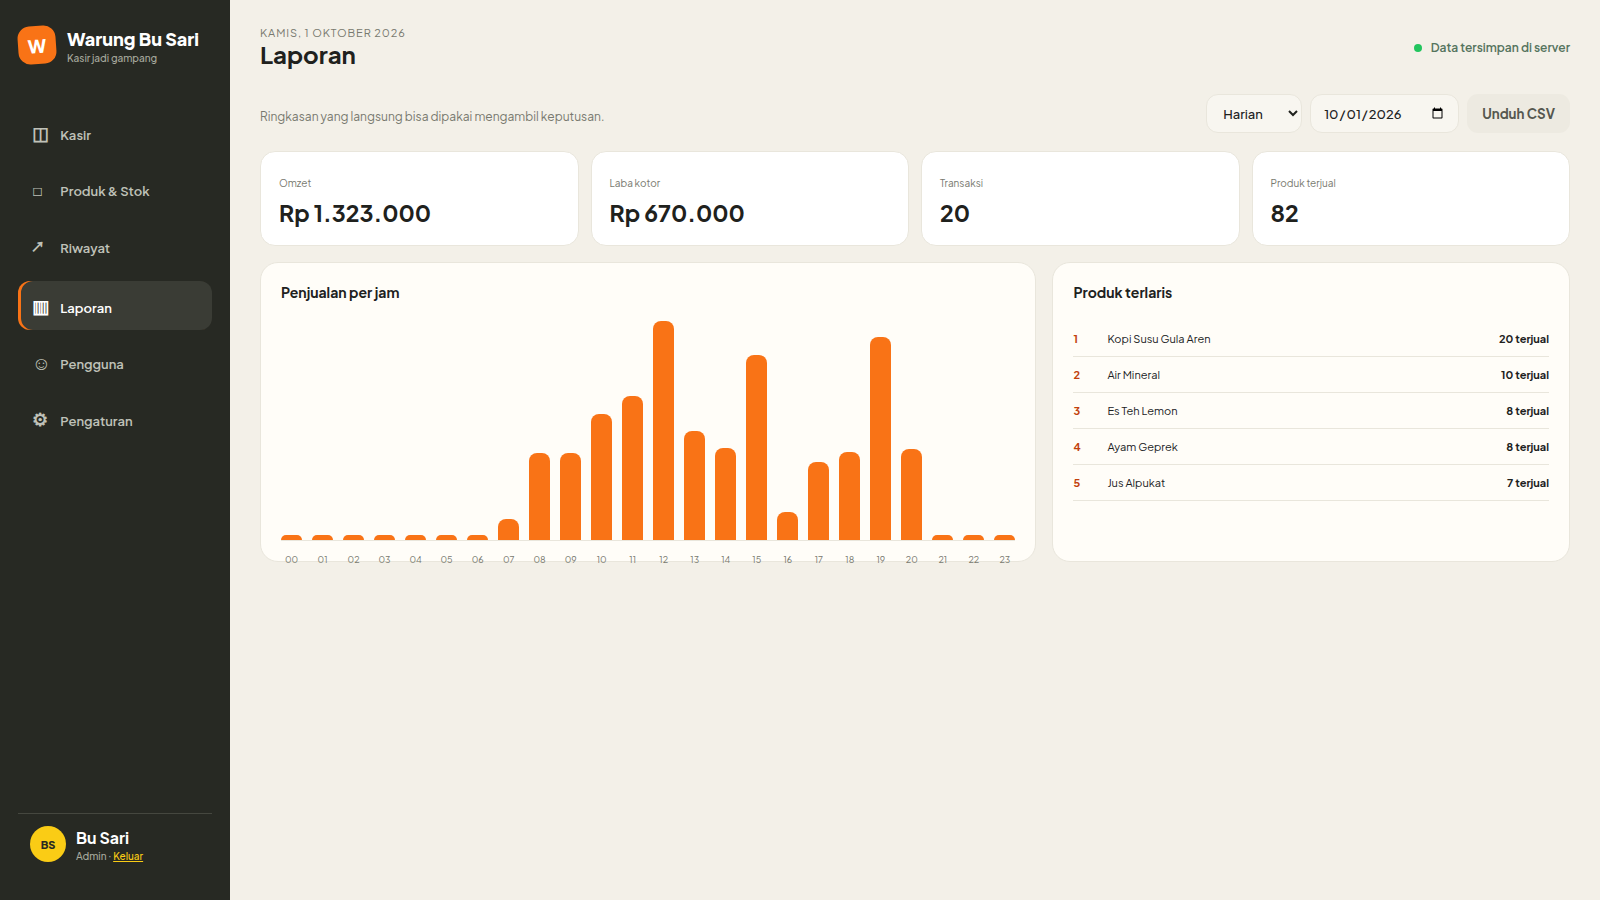1600x900 pixels.
Task: Open the Harian period dropdown
Action: (1254, 114)
